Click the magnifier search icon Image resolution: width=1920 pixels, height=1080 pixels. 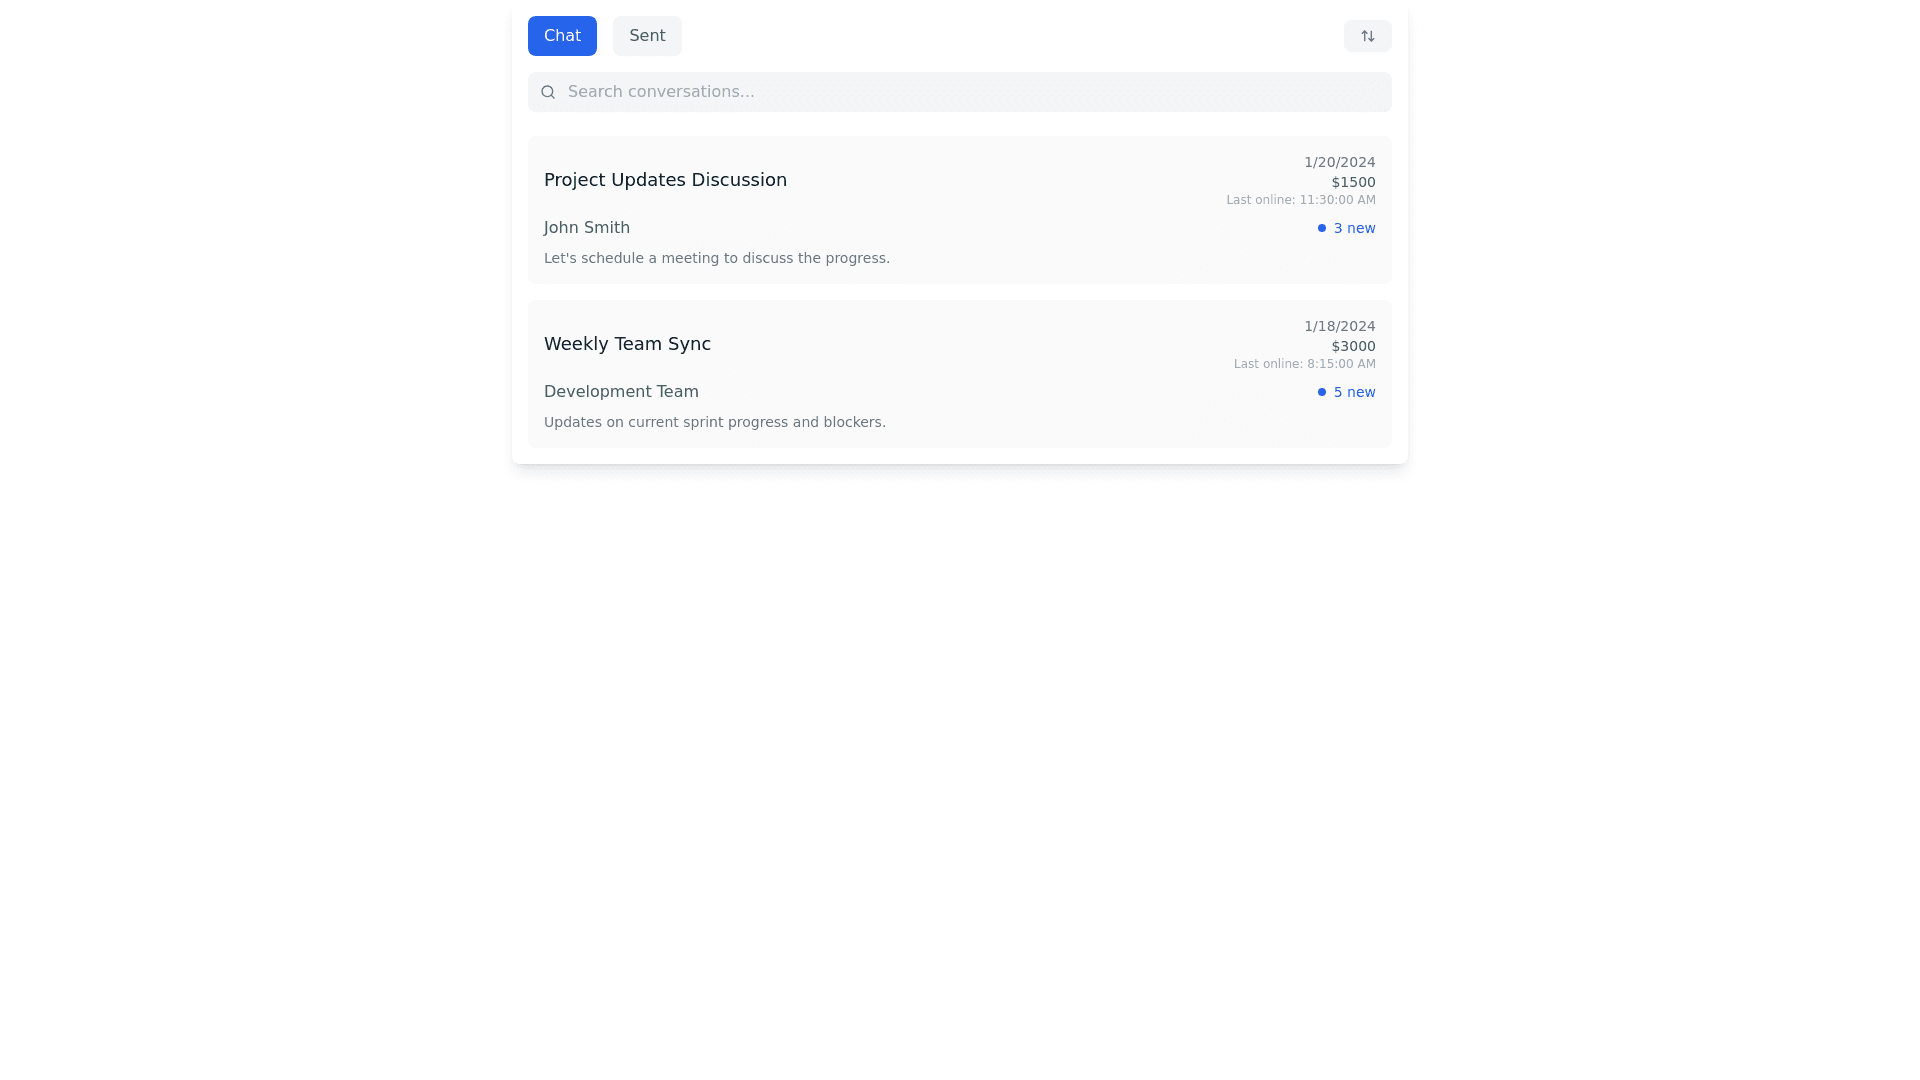coord(548,92)
